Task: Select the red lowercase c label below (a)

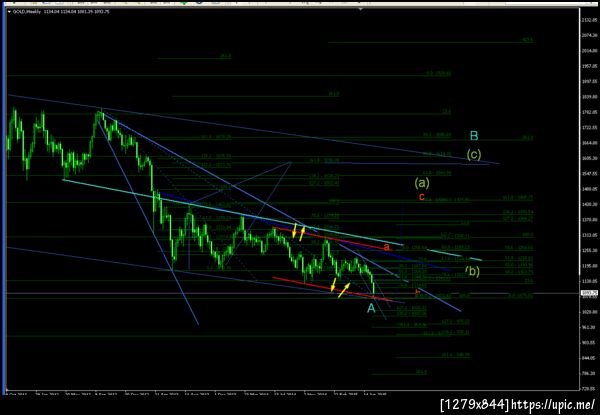Action: tap(422, 197)
